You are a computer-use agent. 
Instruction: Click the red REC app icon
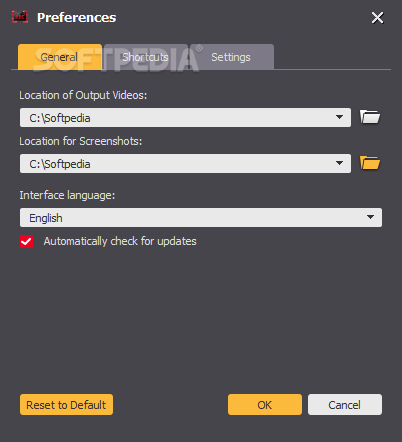(20, 17)
